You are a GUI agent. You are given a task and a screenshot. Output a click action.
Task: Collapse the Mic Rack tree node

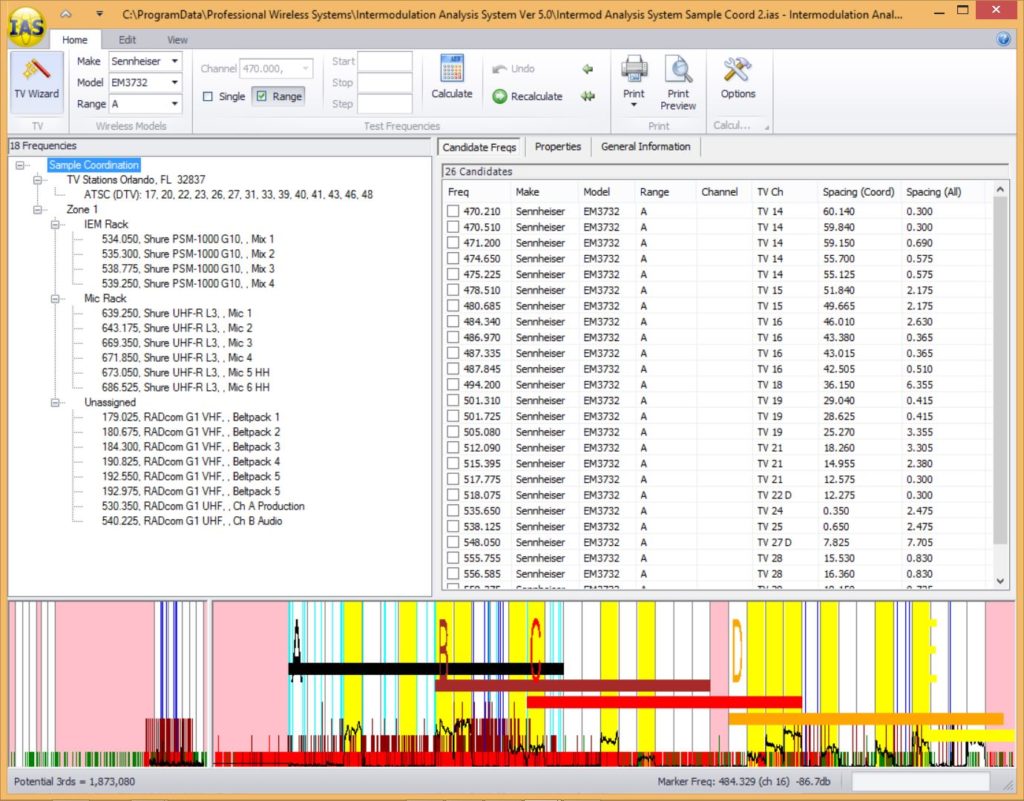pos(56,299)
